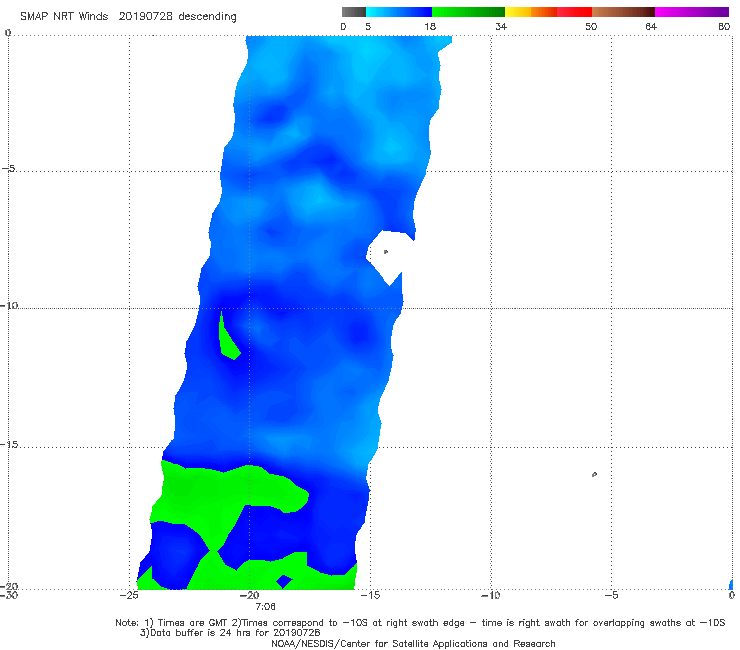Image resolution: width=740 pixels, height=650 pixels.
Task: Click the note line about data buffer
Action: point(230,633)
